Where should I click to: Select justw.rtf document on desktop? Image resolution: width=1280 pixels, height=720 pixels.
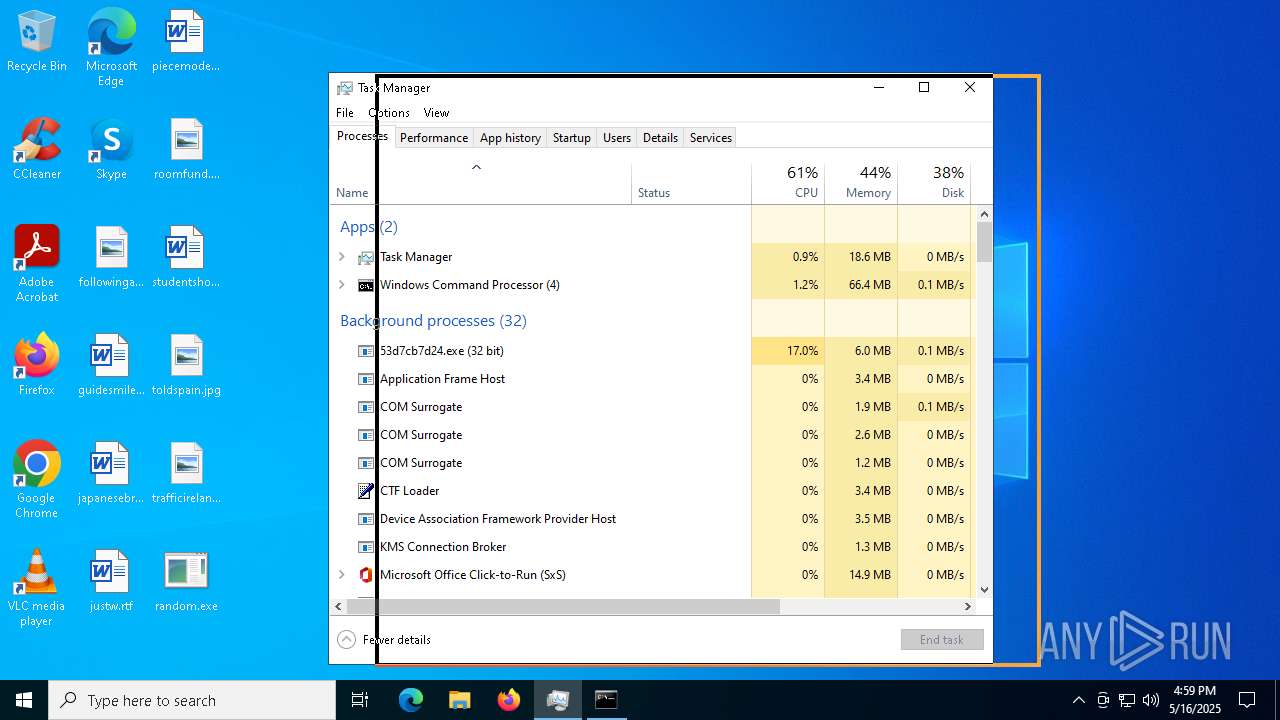click(x=111, y=582)
